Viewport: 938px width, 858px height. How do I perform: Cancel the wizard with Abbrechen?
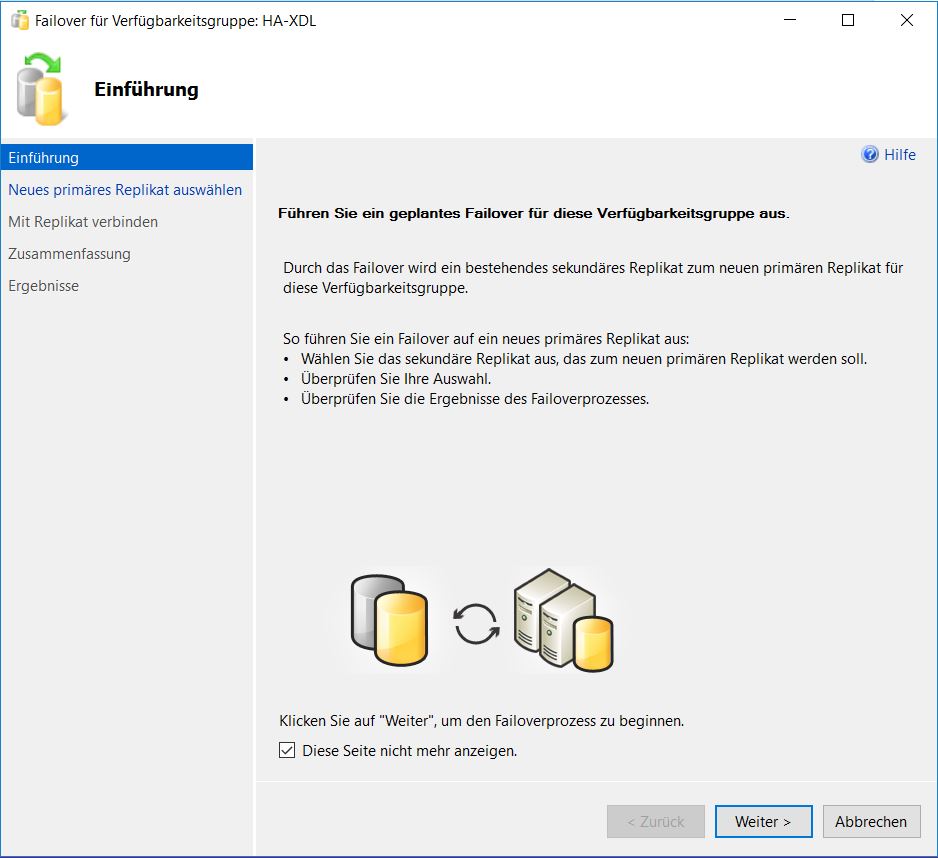pos(871,821)
